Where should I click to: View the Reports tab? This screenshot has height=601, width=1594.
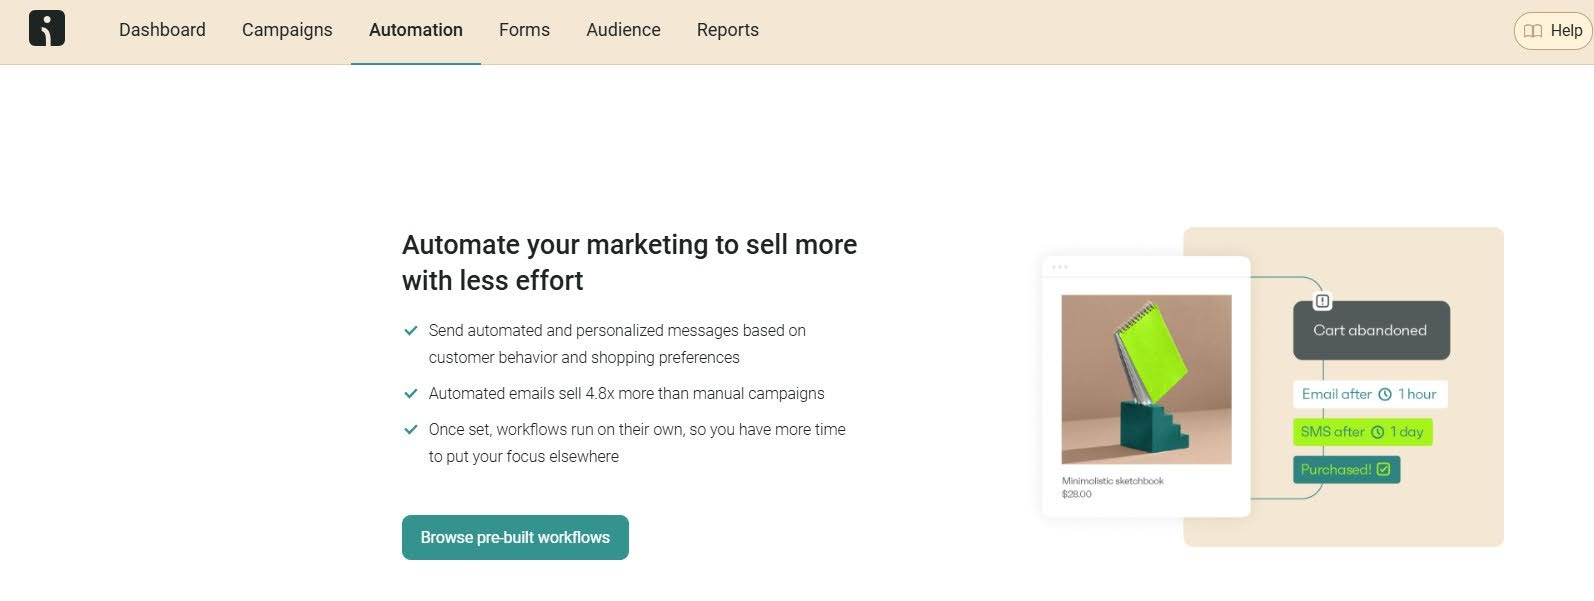tap(727, 30)
